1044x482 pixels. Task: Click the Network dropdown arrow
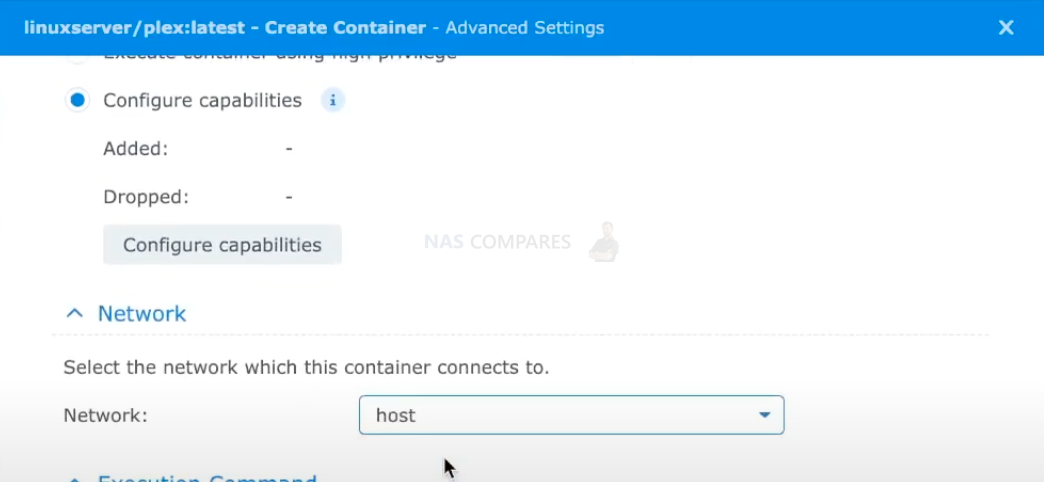[x=764, y=415]
